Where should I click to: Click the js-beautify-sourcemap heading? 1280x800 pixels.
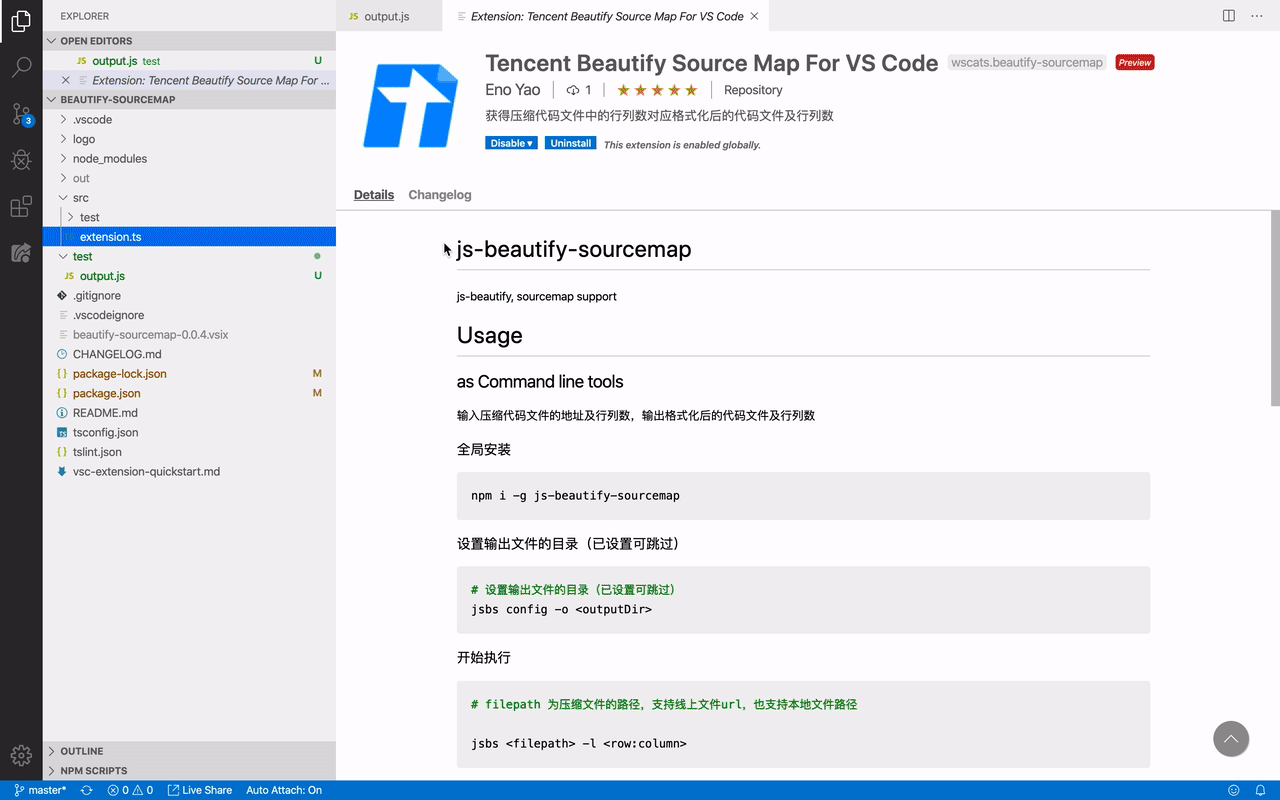574,249
